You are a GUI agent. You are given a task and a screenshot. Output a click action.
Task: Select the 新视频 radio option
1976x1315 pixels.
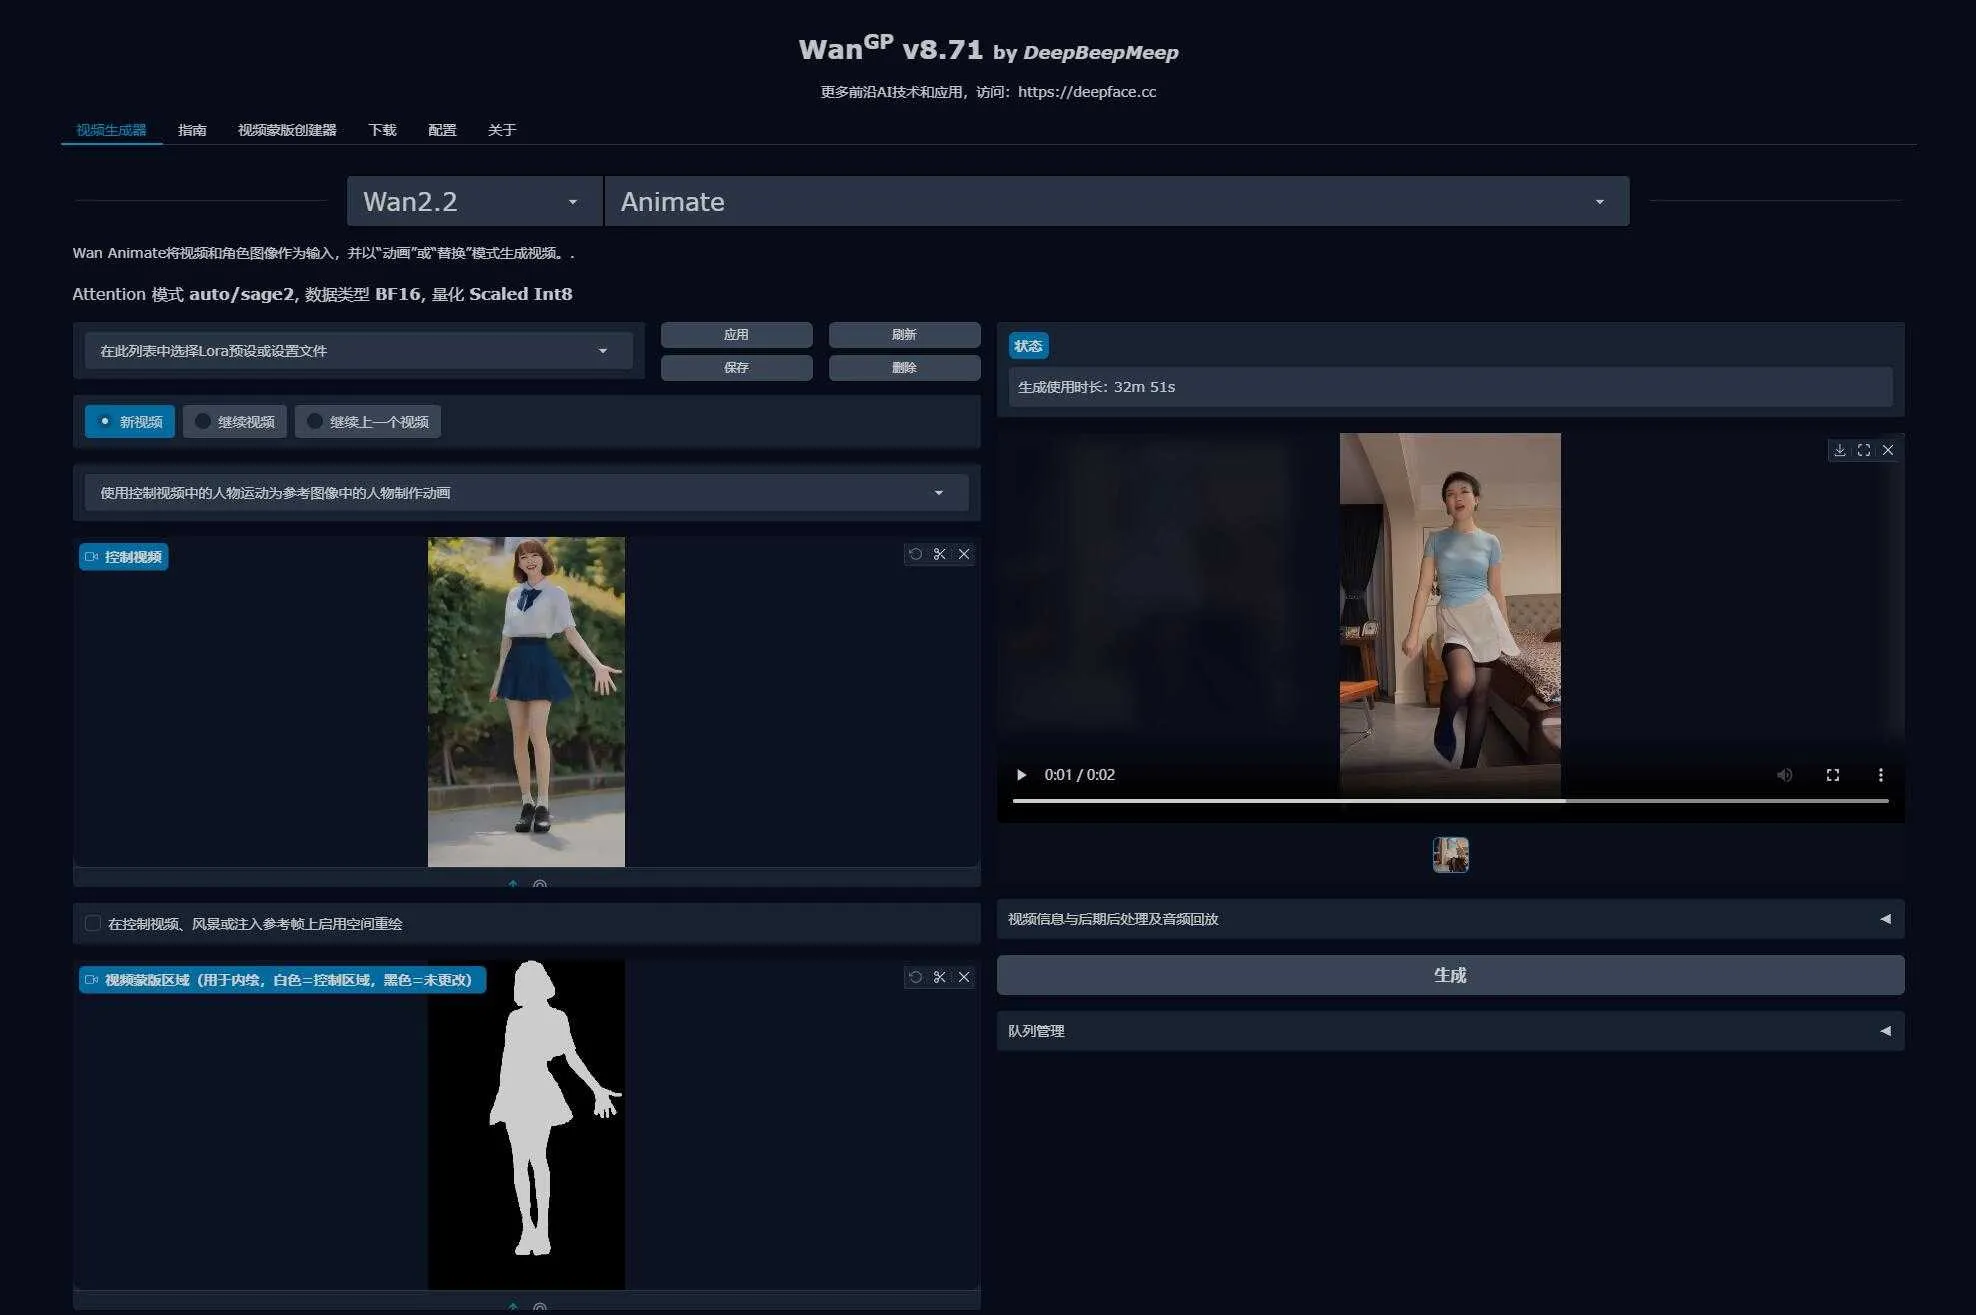[130, 422]
